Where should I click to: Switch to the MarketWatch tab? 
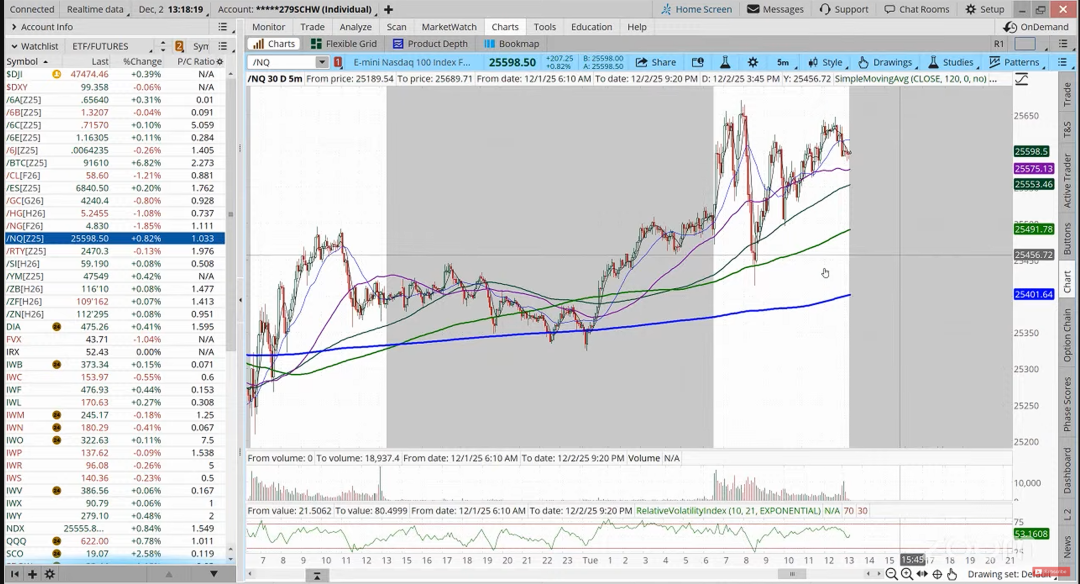click(449, 27)
